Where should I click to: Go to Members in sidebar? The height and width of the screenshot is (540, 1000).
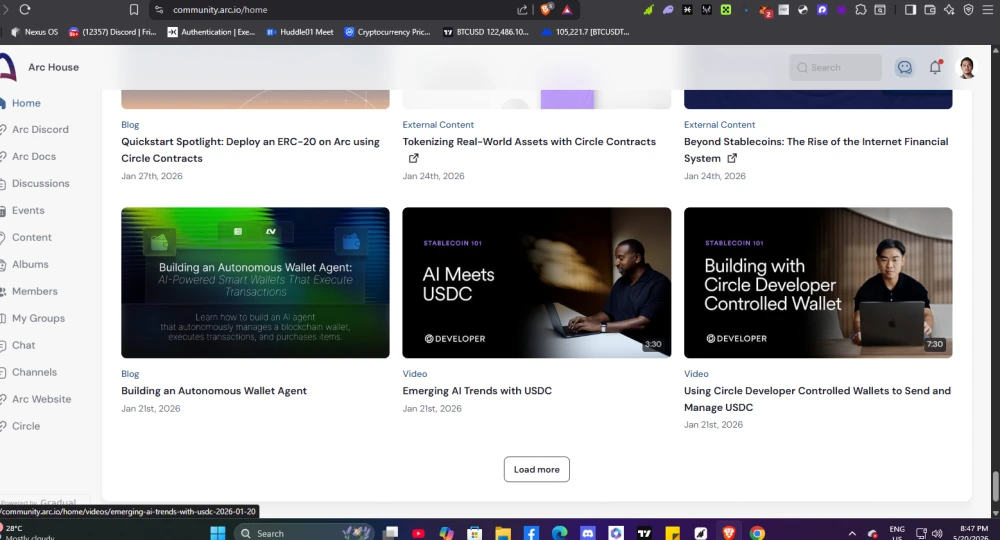pos(34,291)
